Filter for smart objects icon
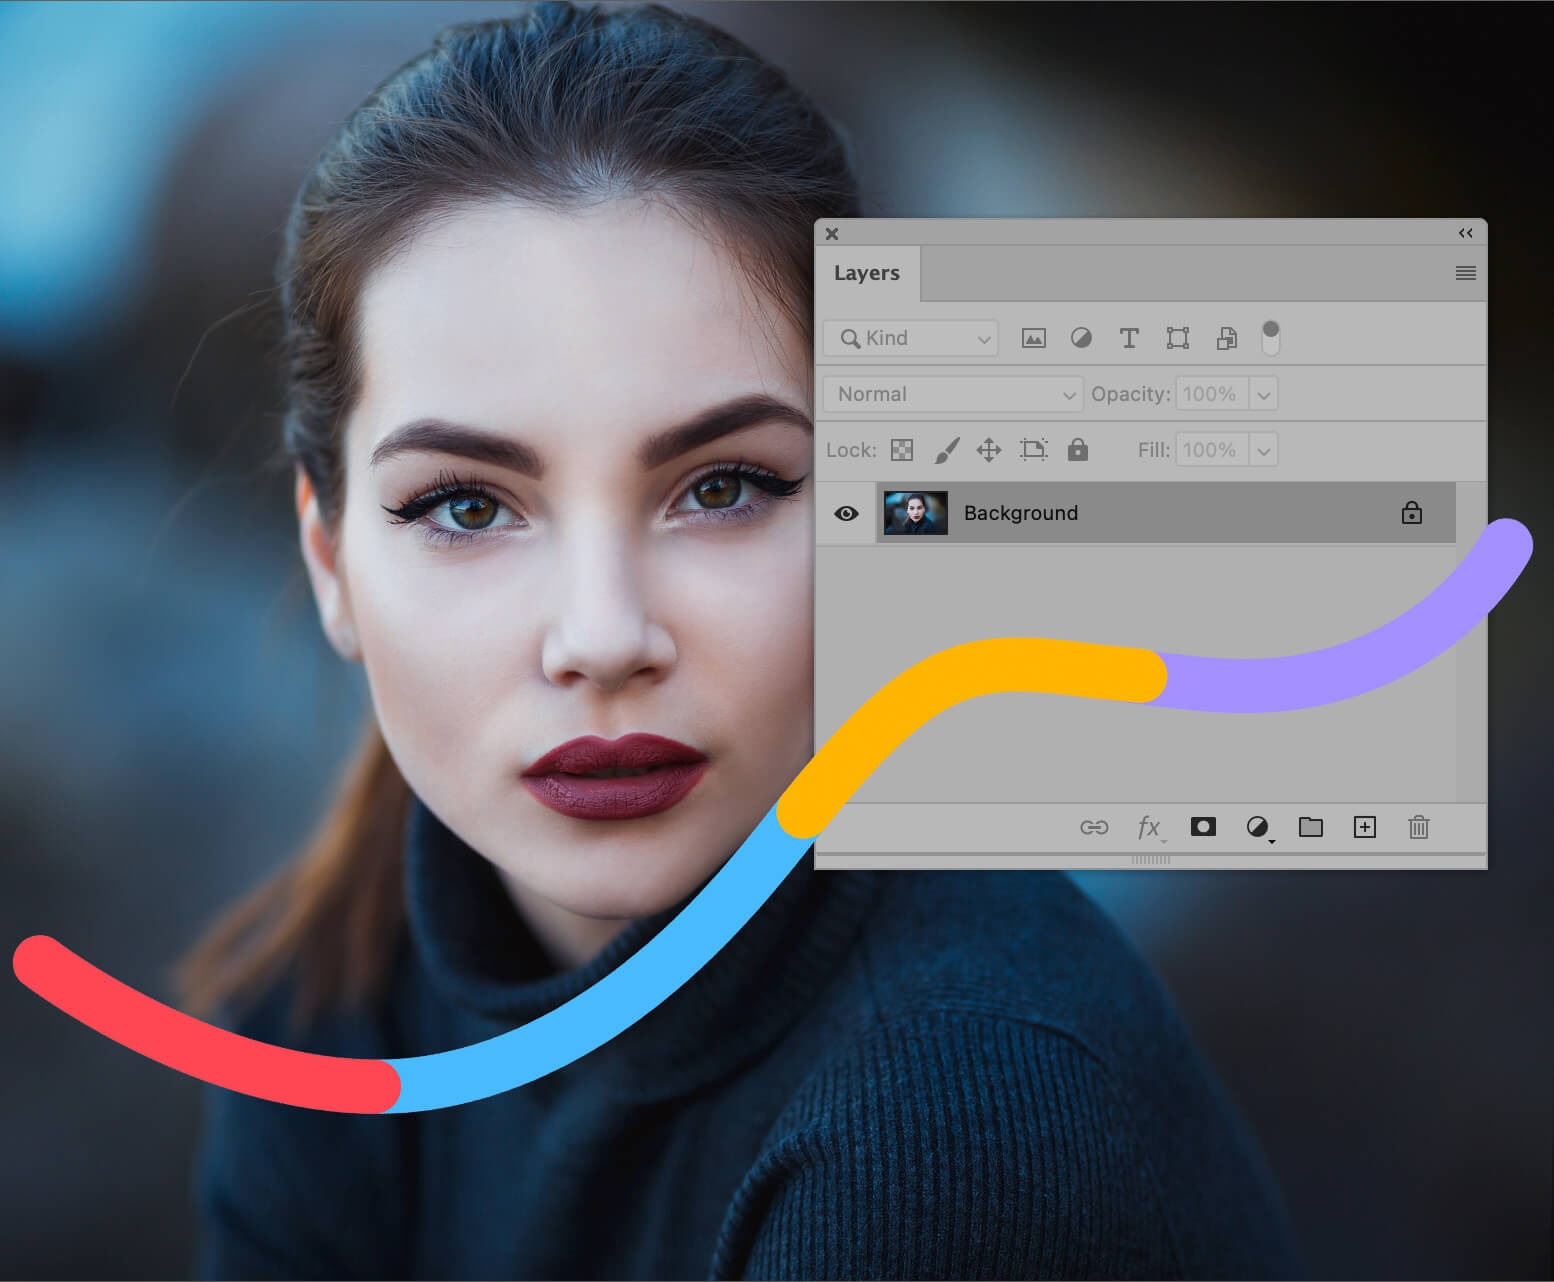Screen dimensions: 1554x1282 [1226, 338]
